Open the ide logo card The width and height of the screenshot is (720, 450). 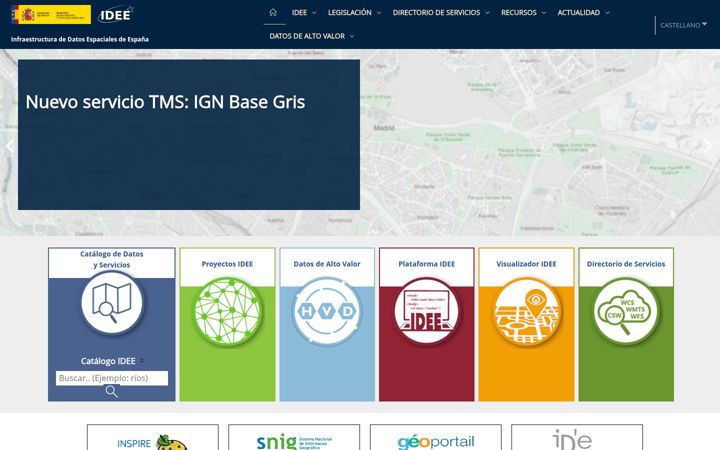[577, 438]
